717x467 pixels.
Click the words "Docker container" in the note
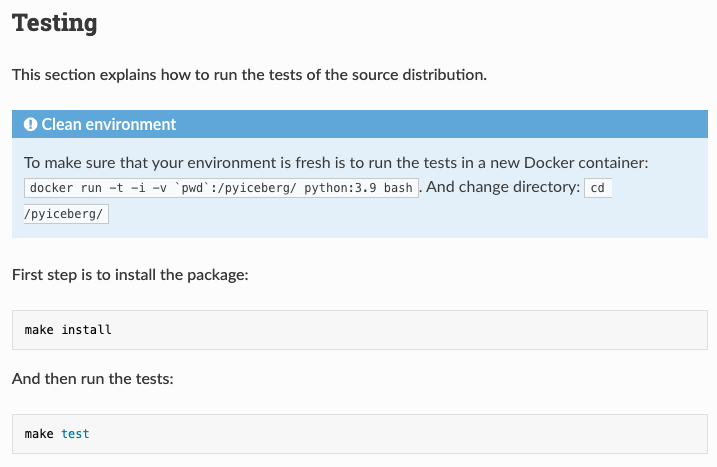589,162
